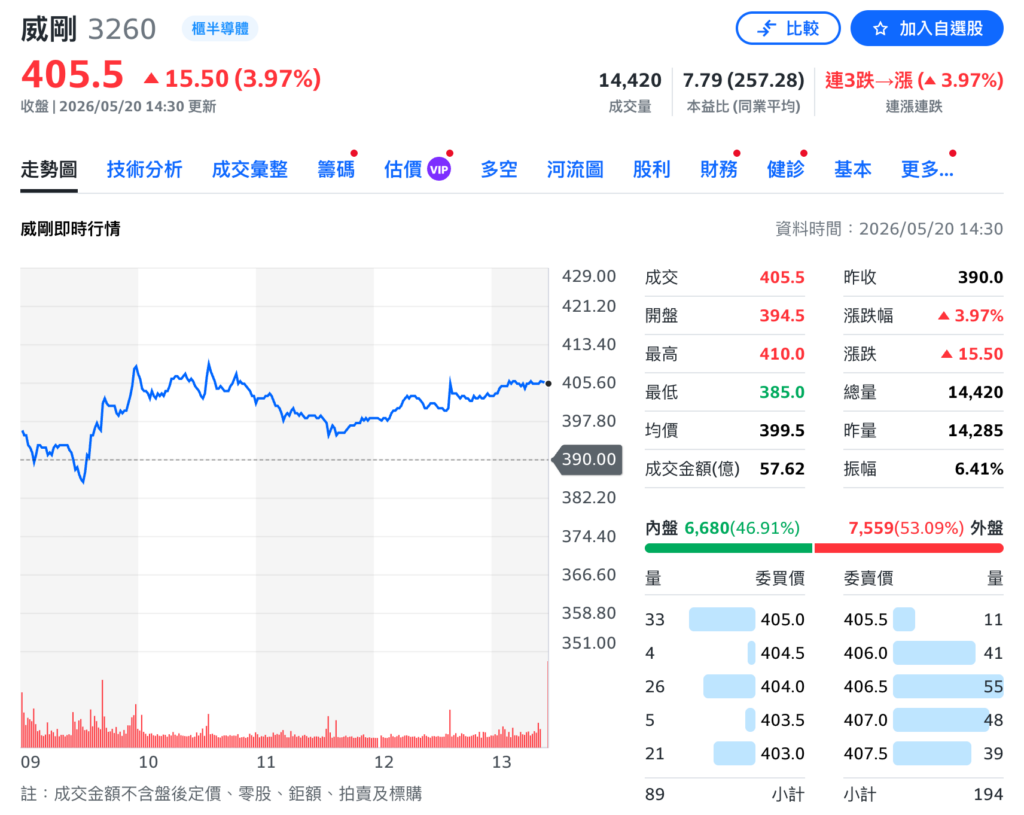This screenshot has width=1024, height=815.
Task: Open the 股利 tab
Action: click(651, 170)
